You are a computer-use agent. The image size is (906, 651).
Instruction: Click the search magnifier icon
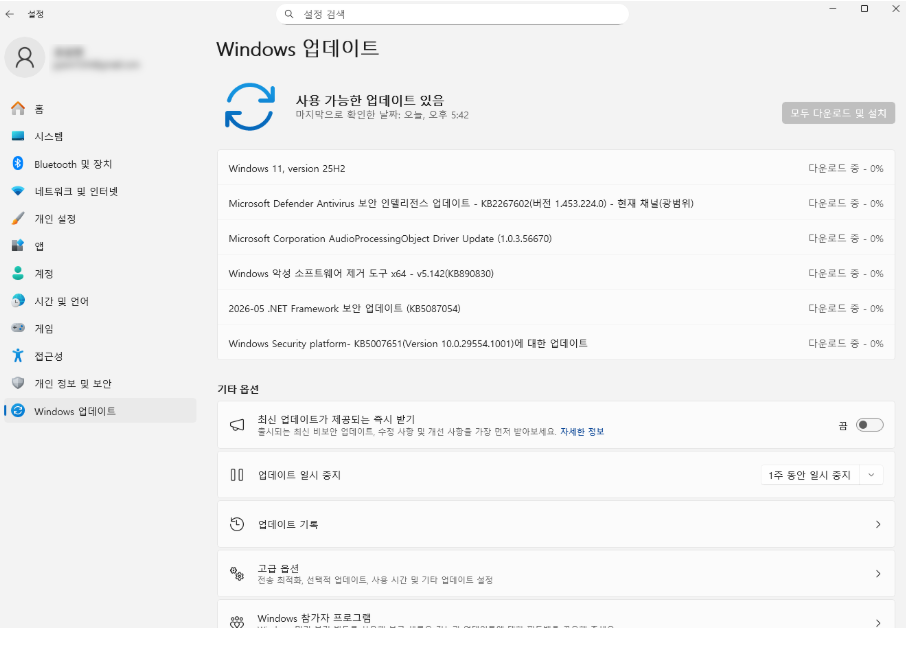click(x=289, y=14)
